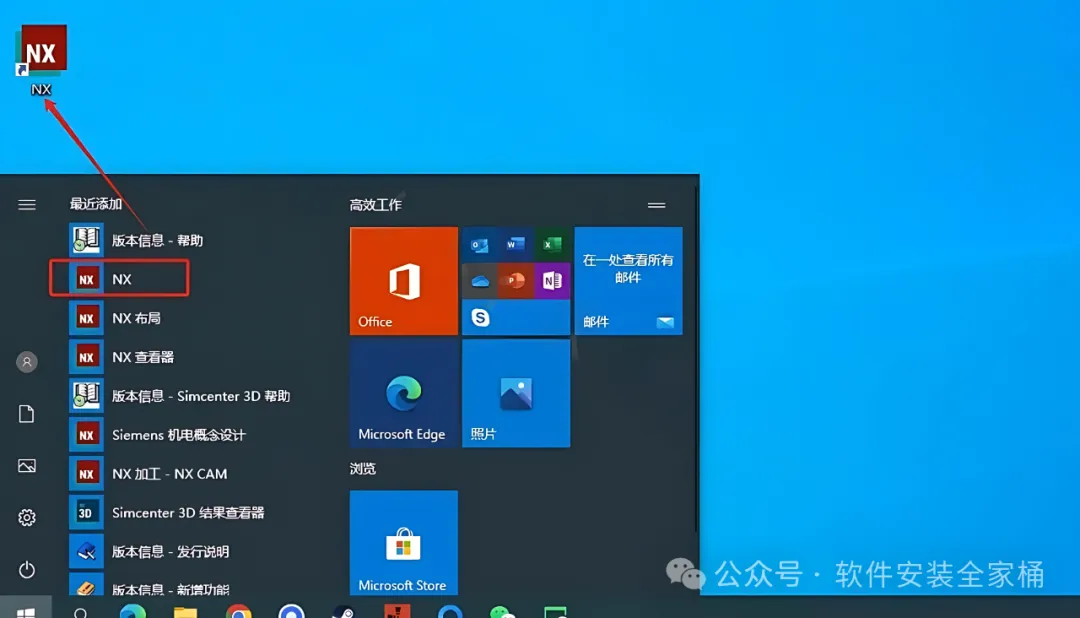The height and width of the screenshot is (618, 1080).
Task: Open Documents icon in start sidebar
Action: tap(27, 413)
